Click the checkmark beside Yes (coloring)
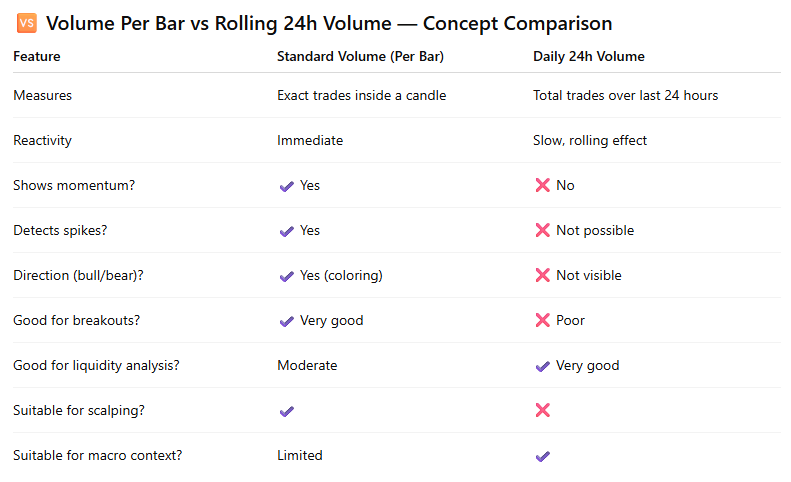791x482 pixels. point(286,276)
